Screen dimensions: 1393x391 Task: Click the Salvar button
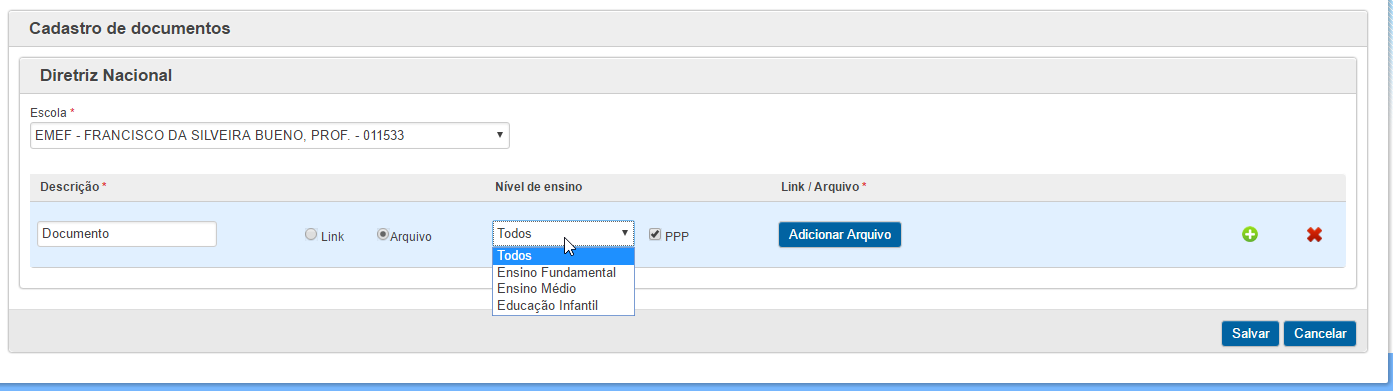coord(1250,334)
